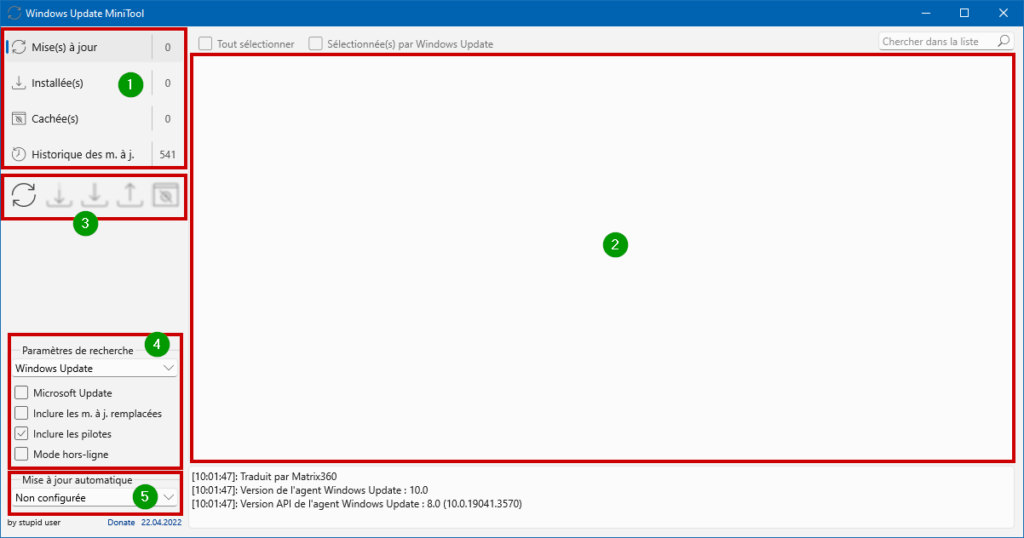
Task: Click the Windows Update MiniTool title icon
Action: pyautogui.click(x=14, y=13)
